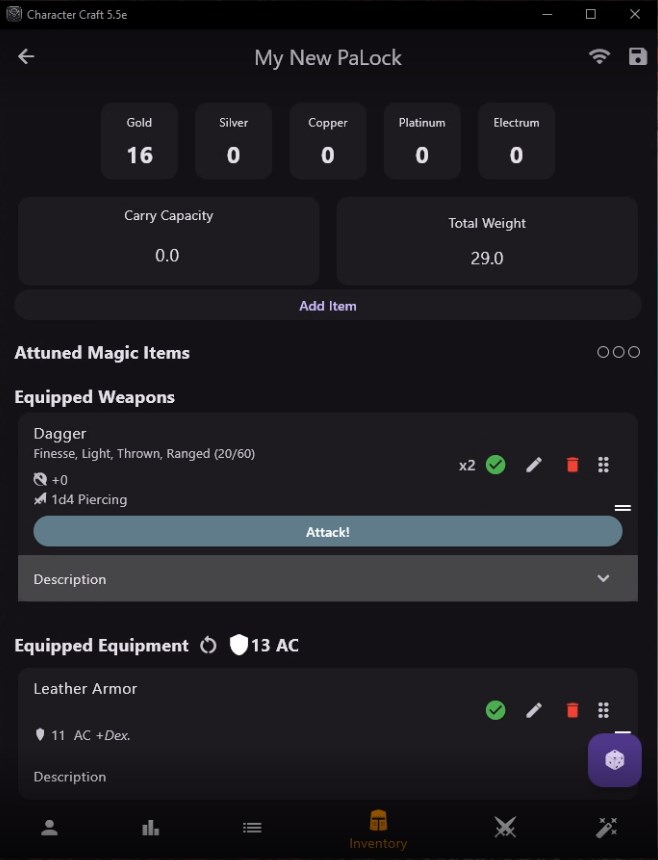Toggle the Leather Armor equipped checkmark

point(495,710)
